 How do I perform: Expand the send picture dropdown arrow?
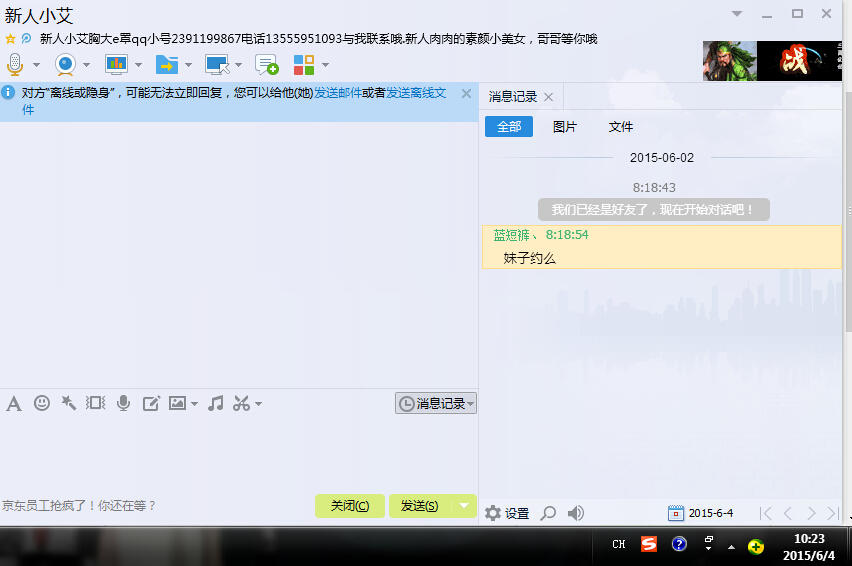coord(195,404)
